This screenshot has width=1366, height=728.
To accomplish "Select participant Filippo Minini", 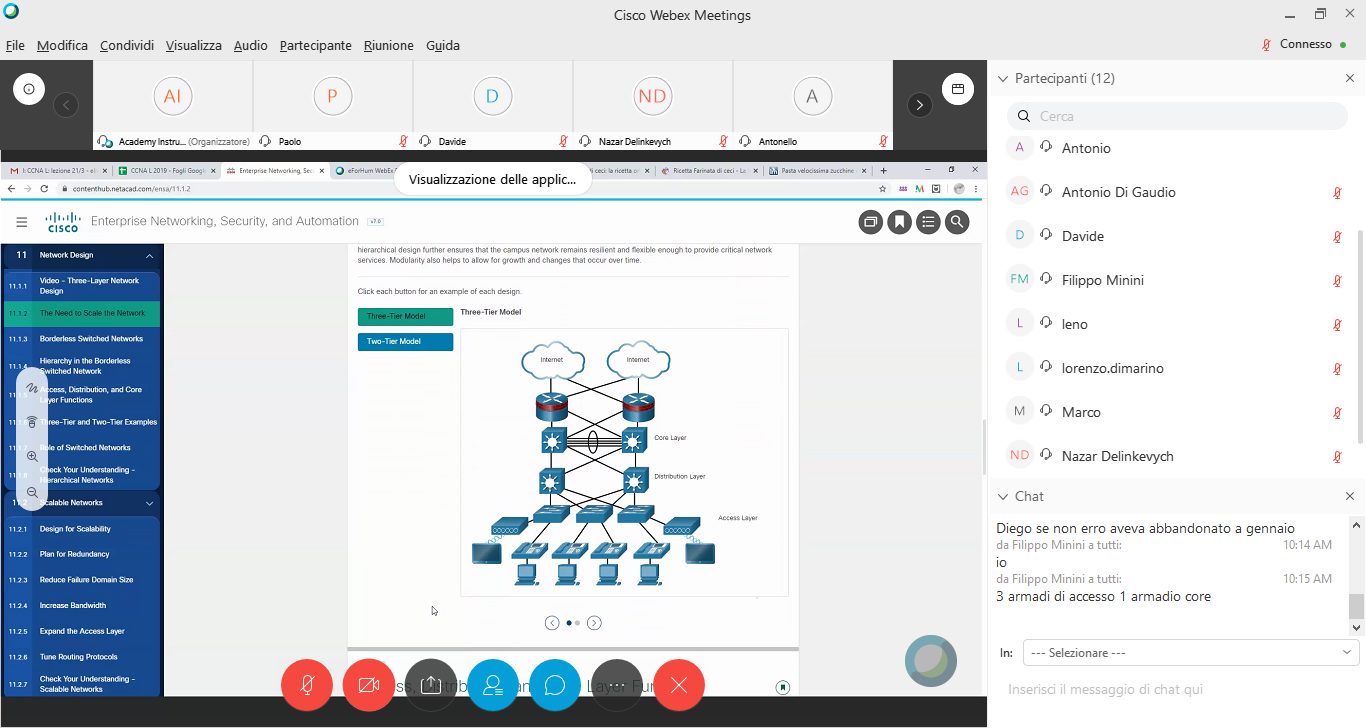I will click(x=1176, y=280).
